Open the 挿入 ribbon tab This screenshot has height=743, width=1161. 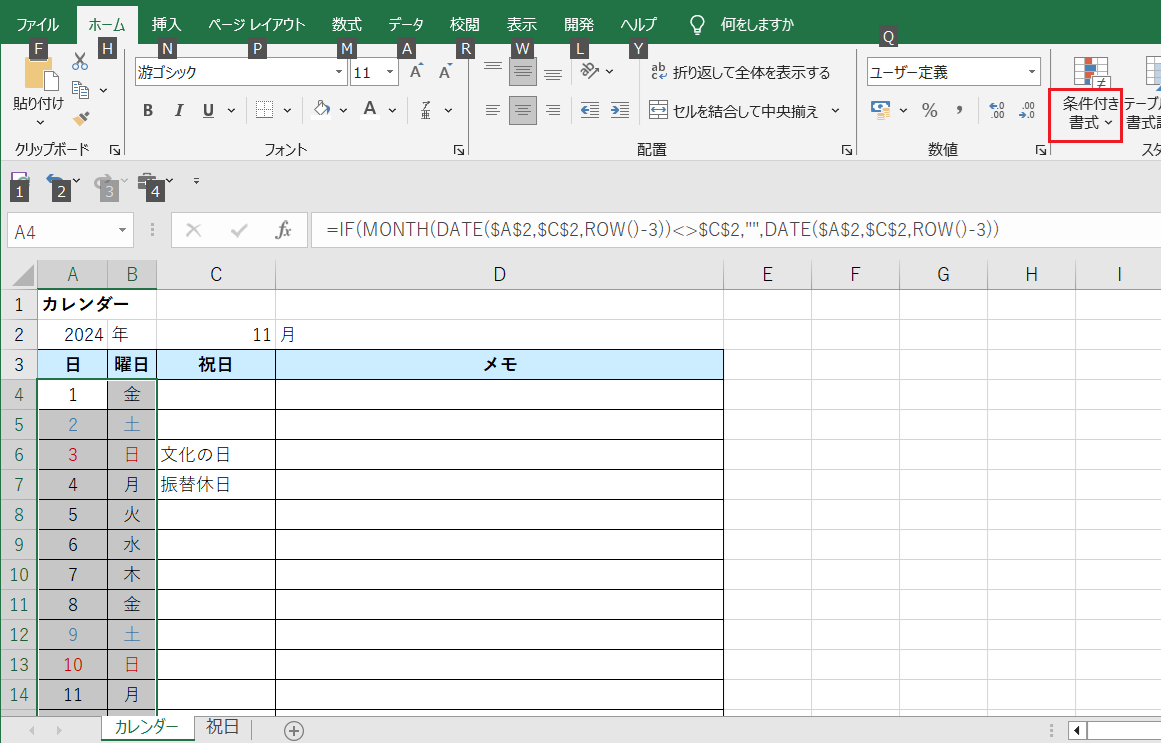coord(166,24)
